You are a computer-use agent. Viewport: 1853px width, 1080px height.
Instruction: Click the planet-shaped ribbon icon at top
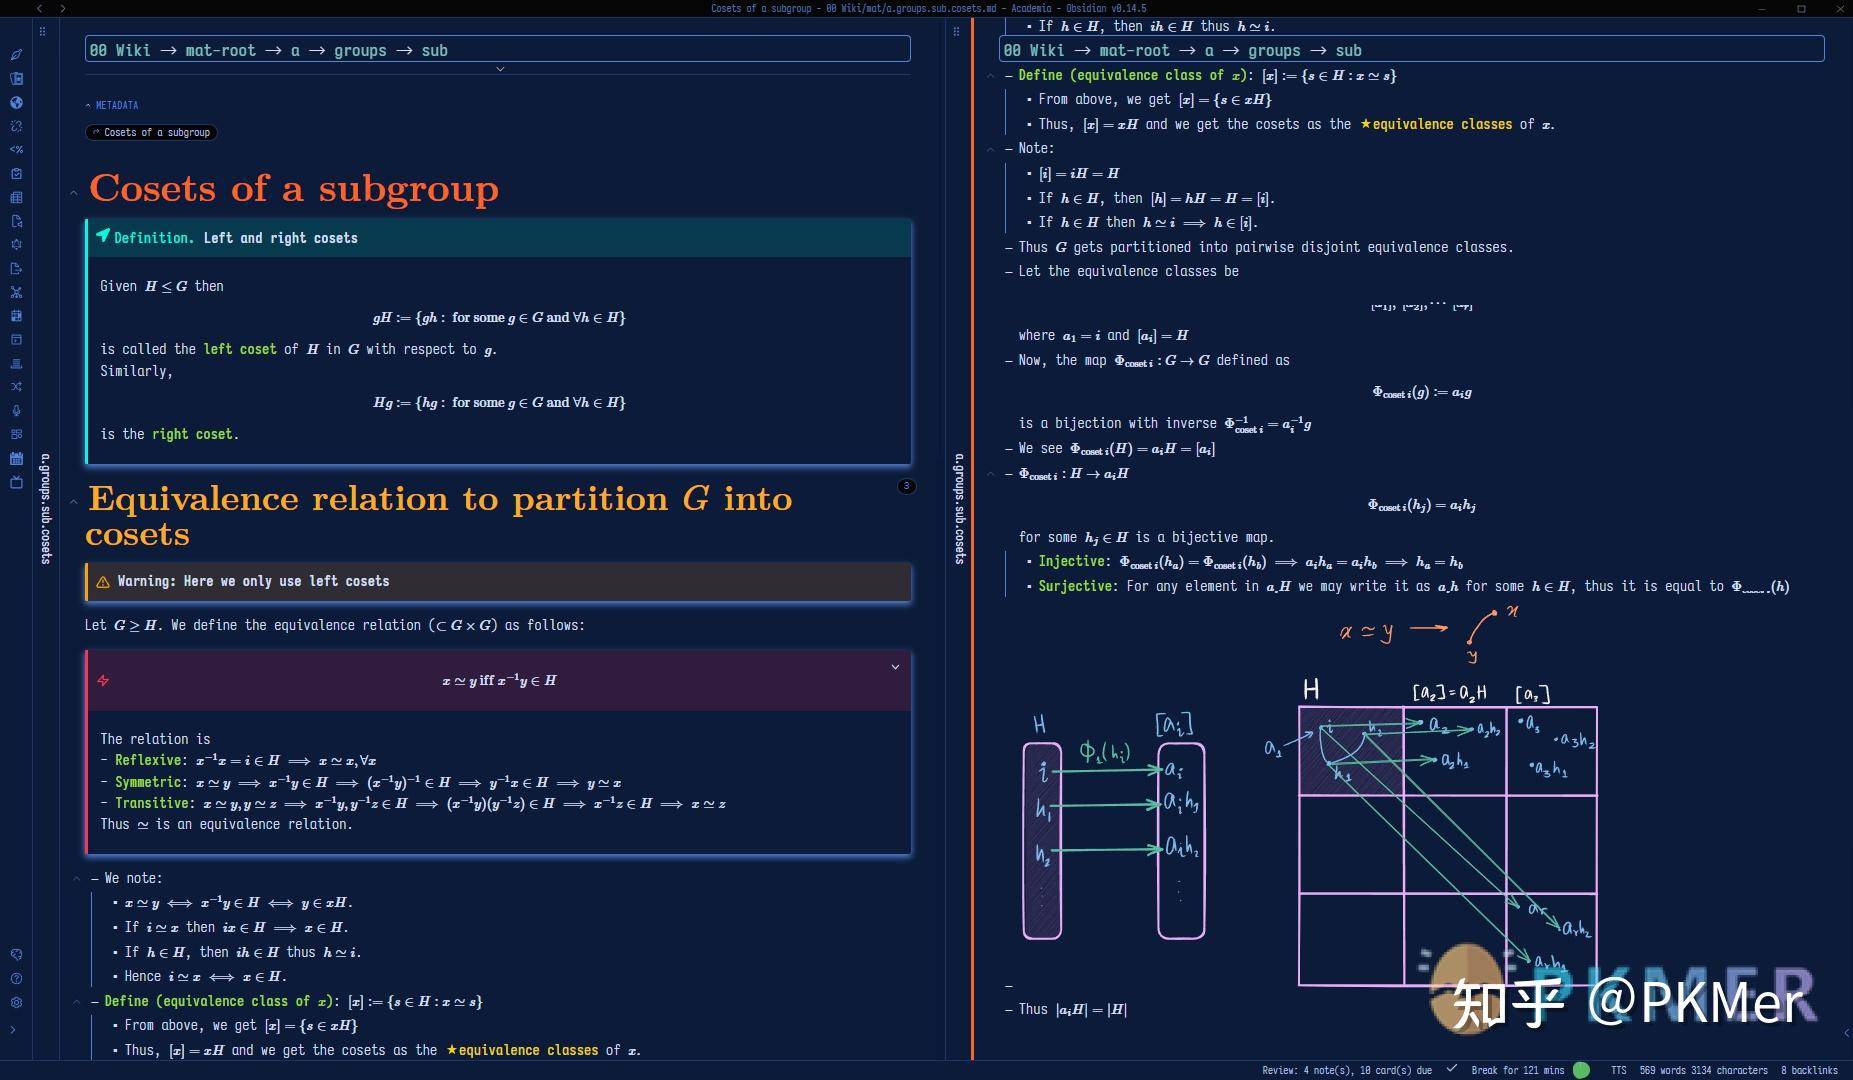pyautogui.click(x=16, y=55)
